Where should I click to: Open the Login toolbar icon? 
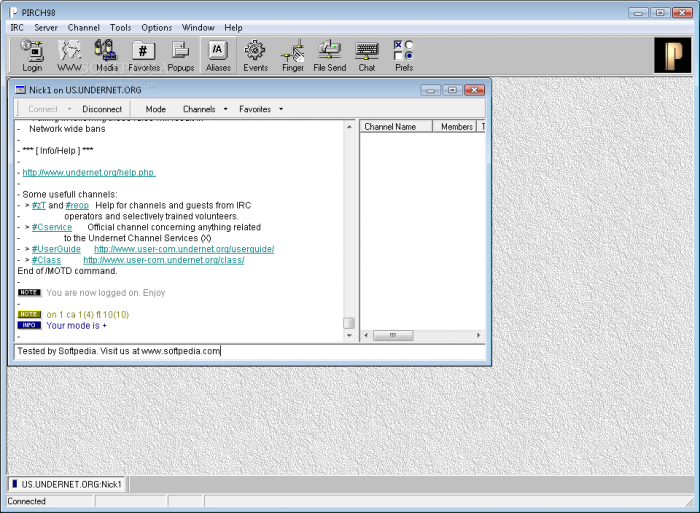point(32,56)
